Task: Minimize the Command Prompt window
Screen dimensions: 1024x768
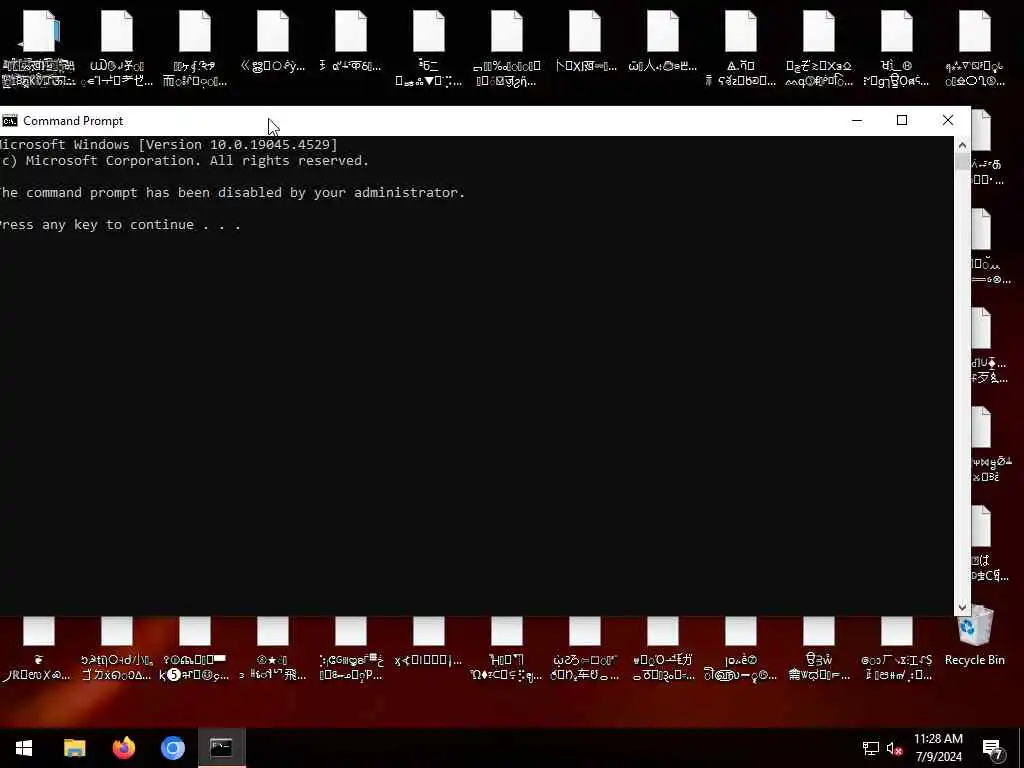Action: pyautogui.click(x=857, y=120)
